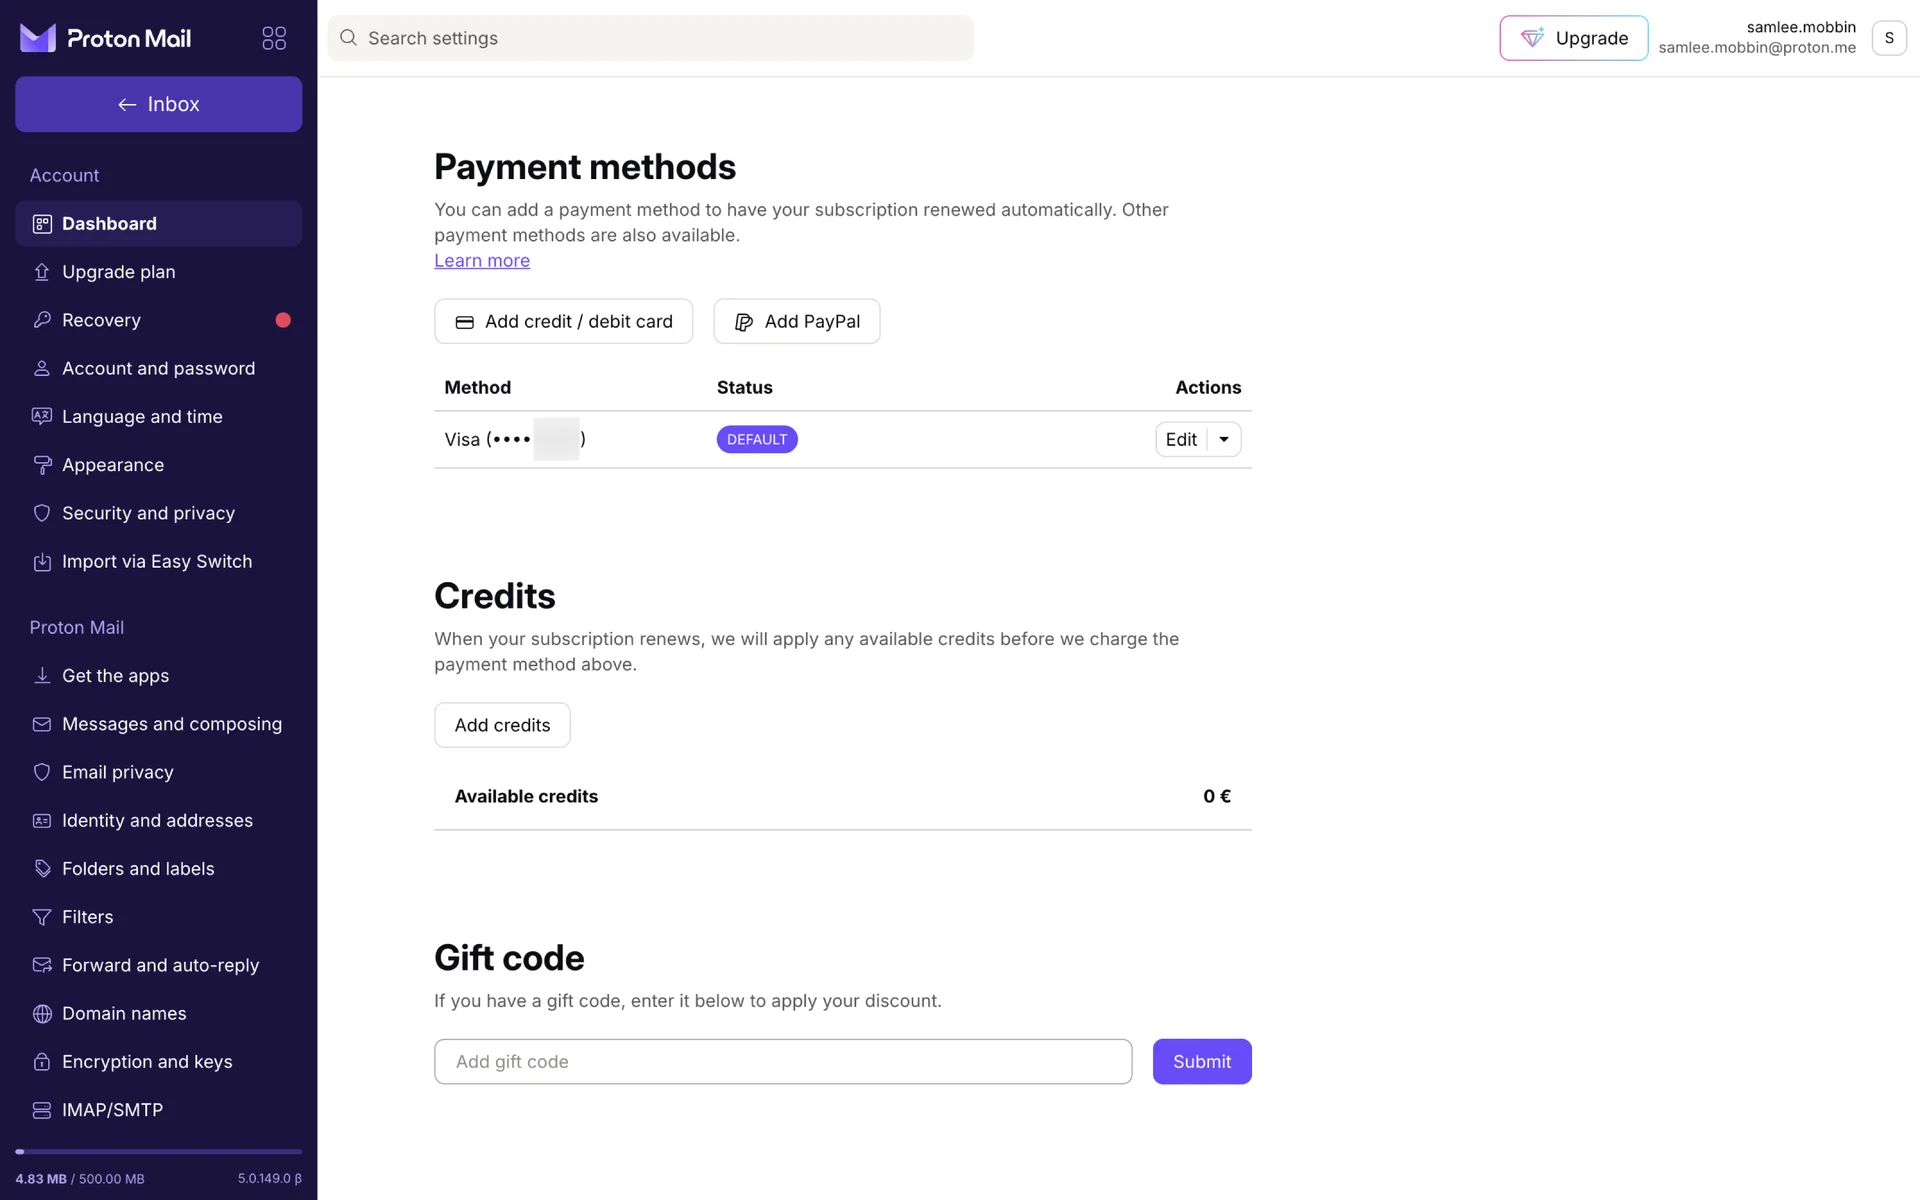The image size is (1920, 1200).
Task: Click the Security and privacy shield icon
Action: click(x=42, y=513)
